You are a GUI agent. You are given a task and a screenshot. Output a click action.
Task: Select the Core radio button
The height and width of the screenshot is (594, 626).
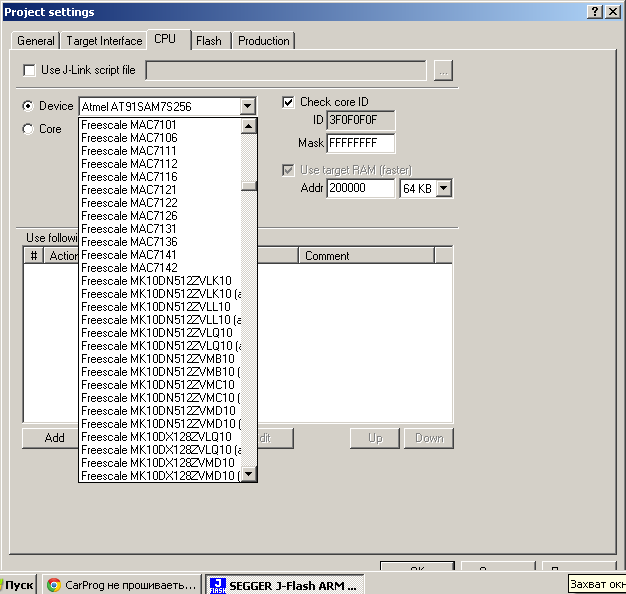(28, 129)
